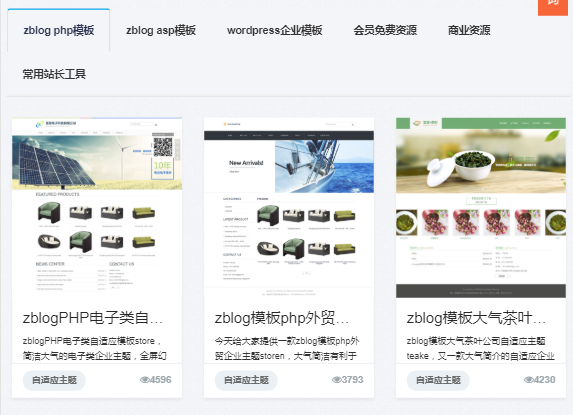Open the green tea template thumbnail

tap(481, 208)
